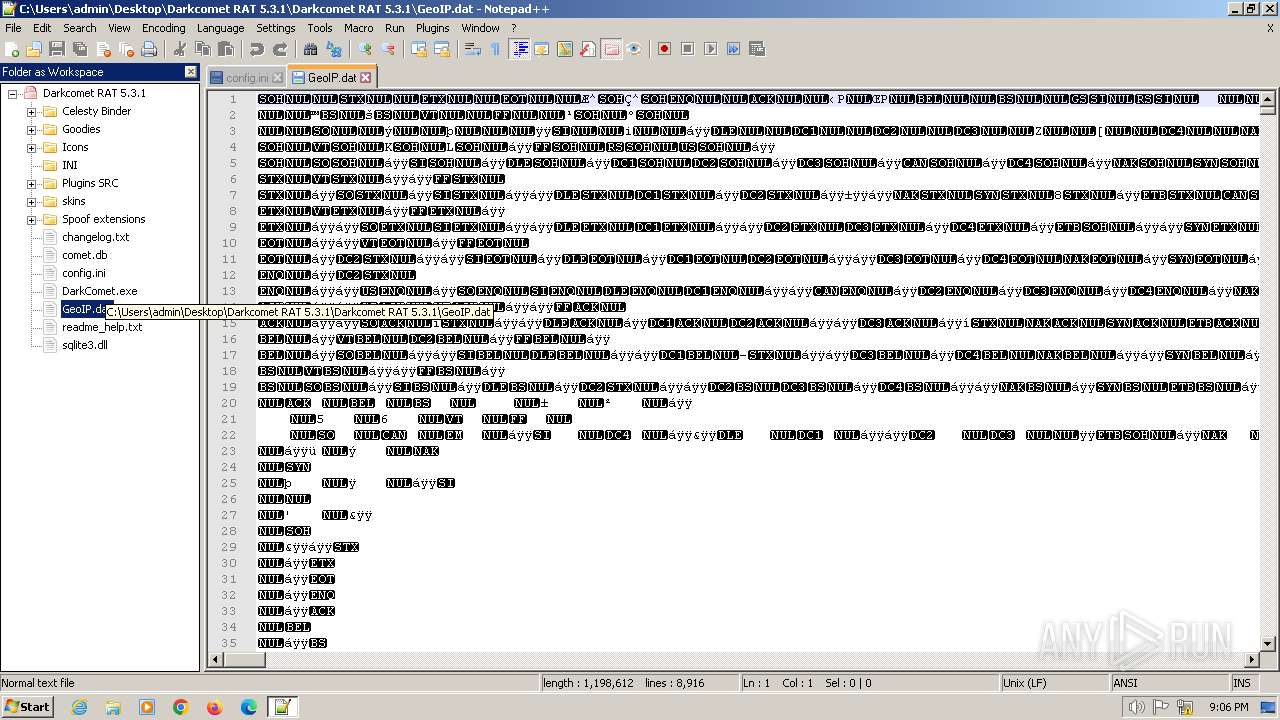Create a new document with New icon
Image resolution: width=1280 pixels, height=720 pixels.
pyautogui.click(x=13, y=49)
